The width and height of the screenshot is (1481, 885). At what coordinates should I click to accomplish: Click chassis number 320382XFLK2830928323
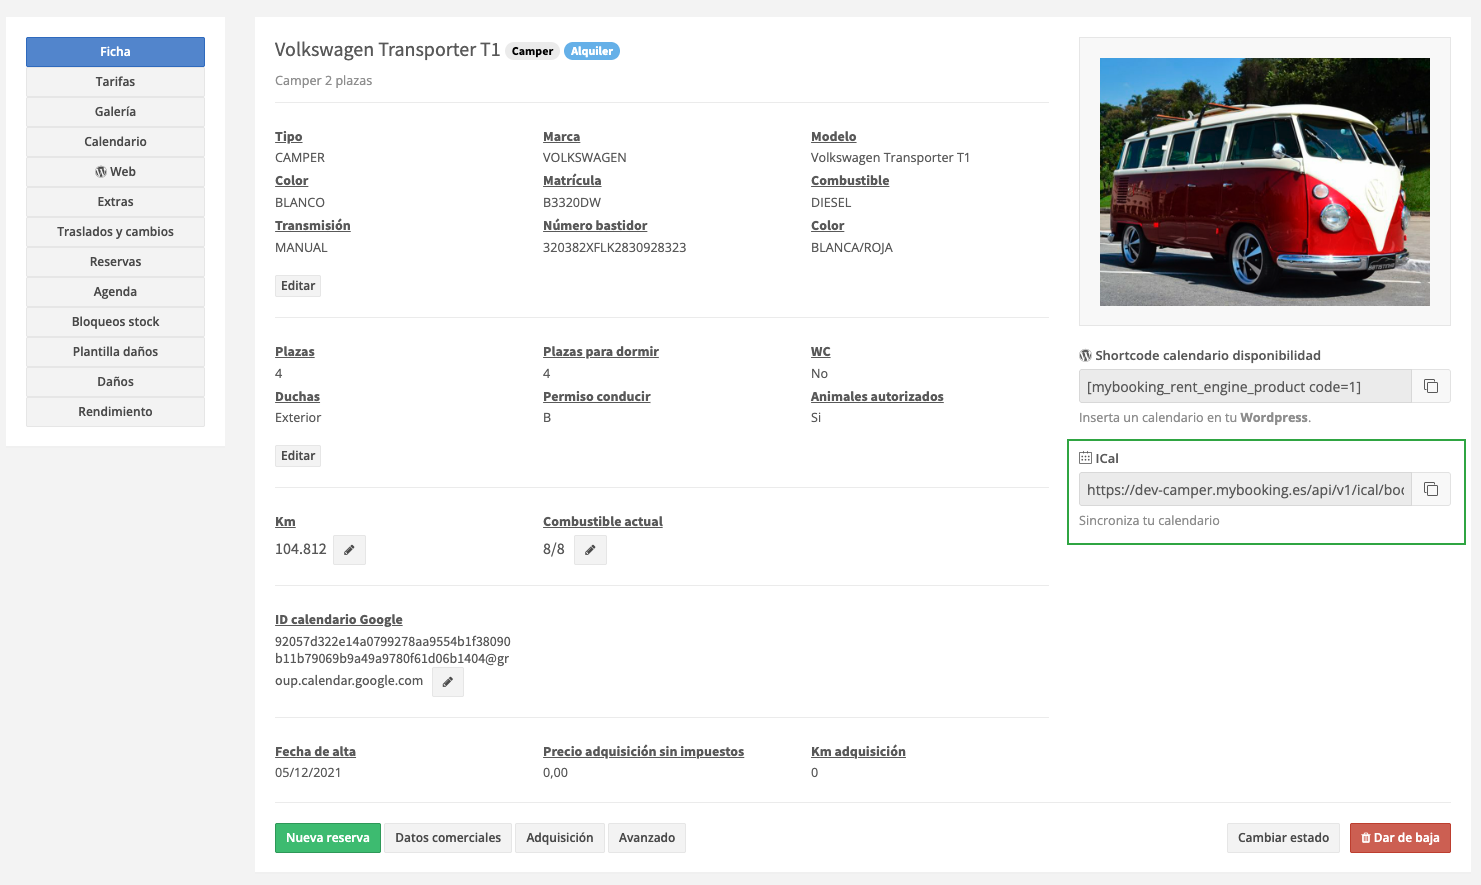pyautogui.click(x=614, y=248)
